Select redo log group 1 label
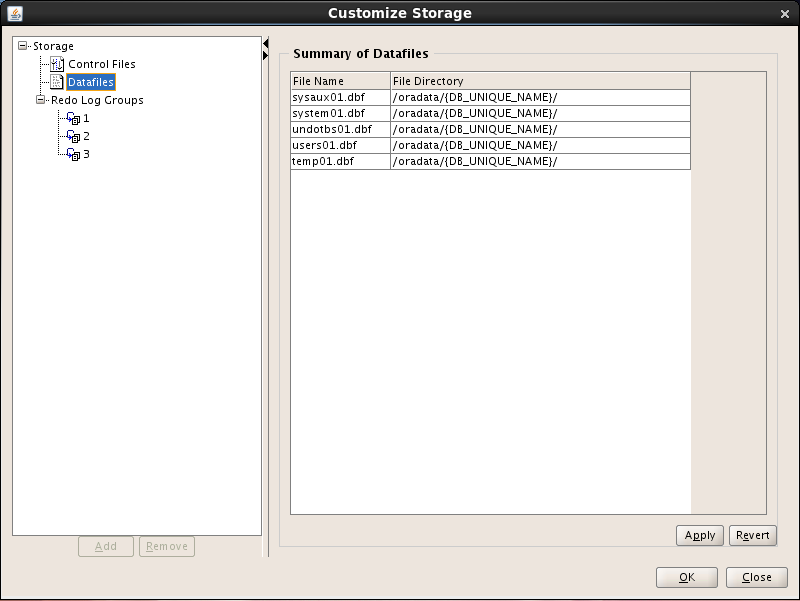The width and height of the screenshot is (800, 601). pyautogui.click(x=86, y=118)
